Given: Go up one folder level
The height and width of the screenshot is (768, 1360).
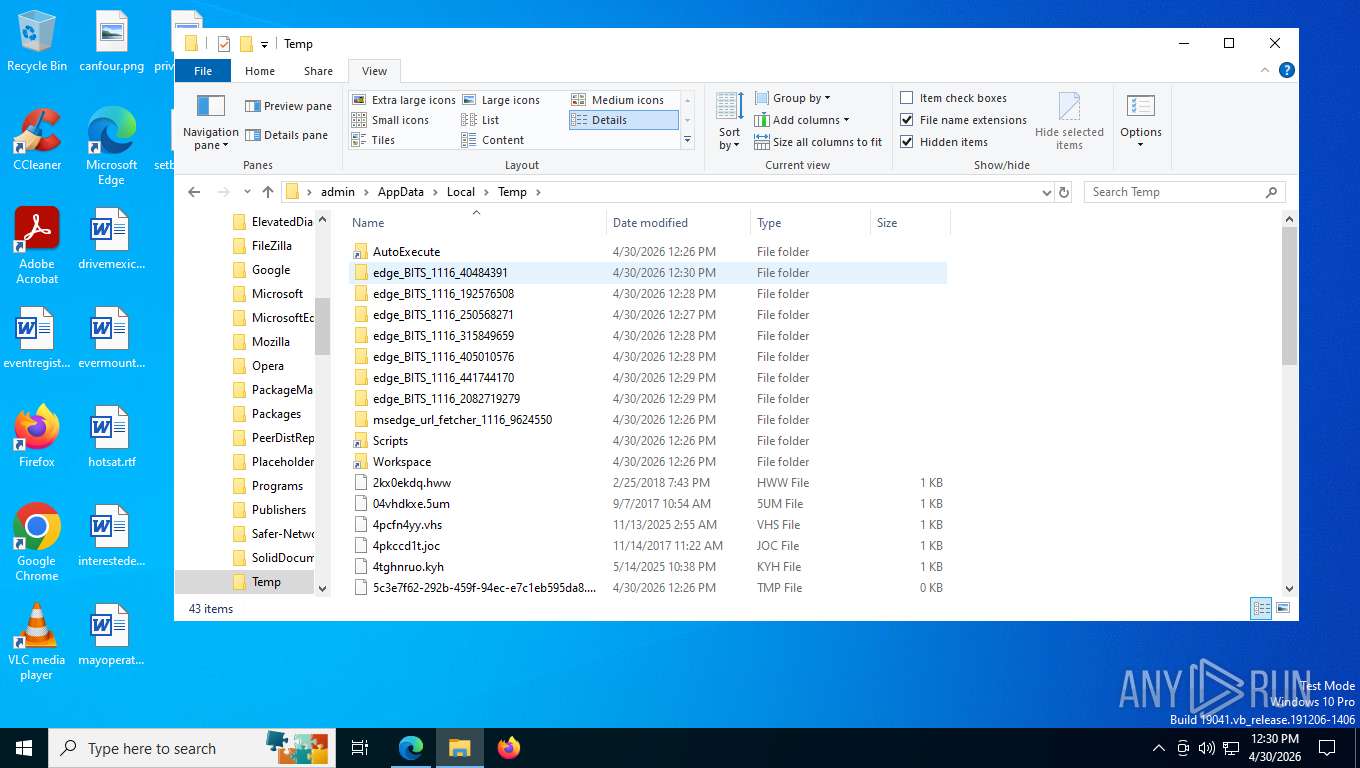Looking at the screenshot, I should pos(267,192).
